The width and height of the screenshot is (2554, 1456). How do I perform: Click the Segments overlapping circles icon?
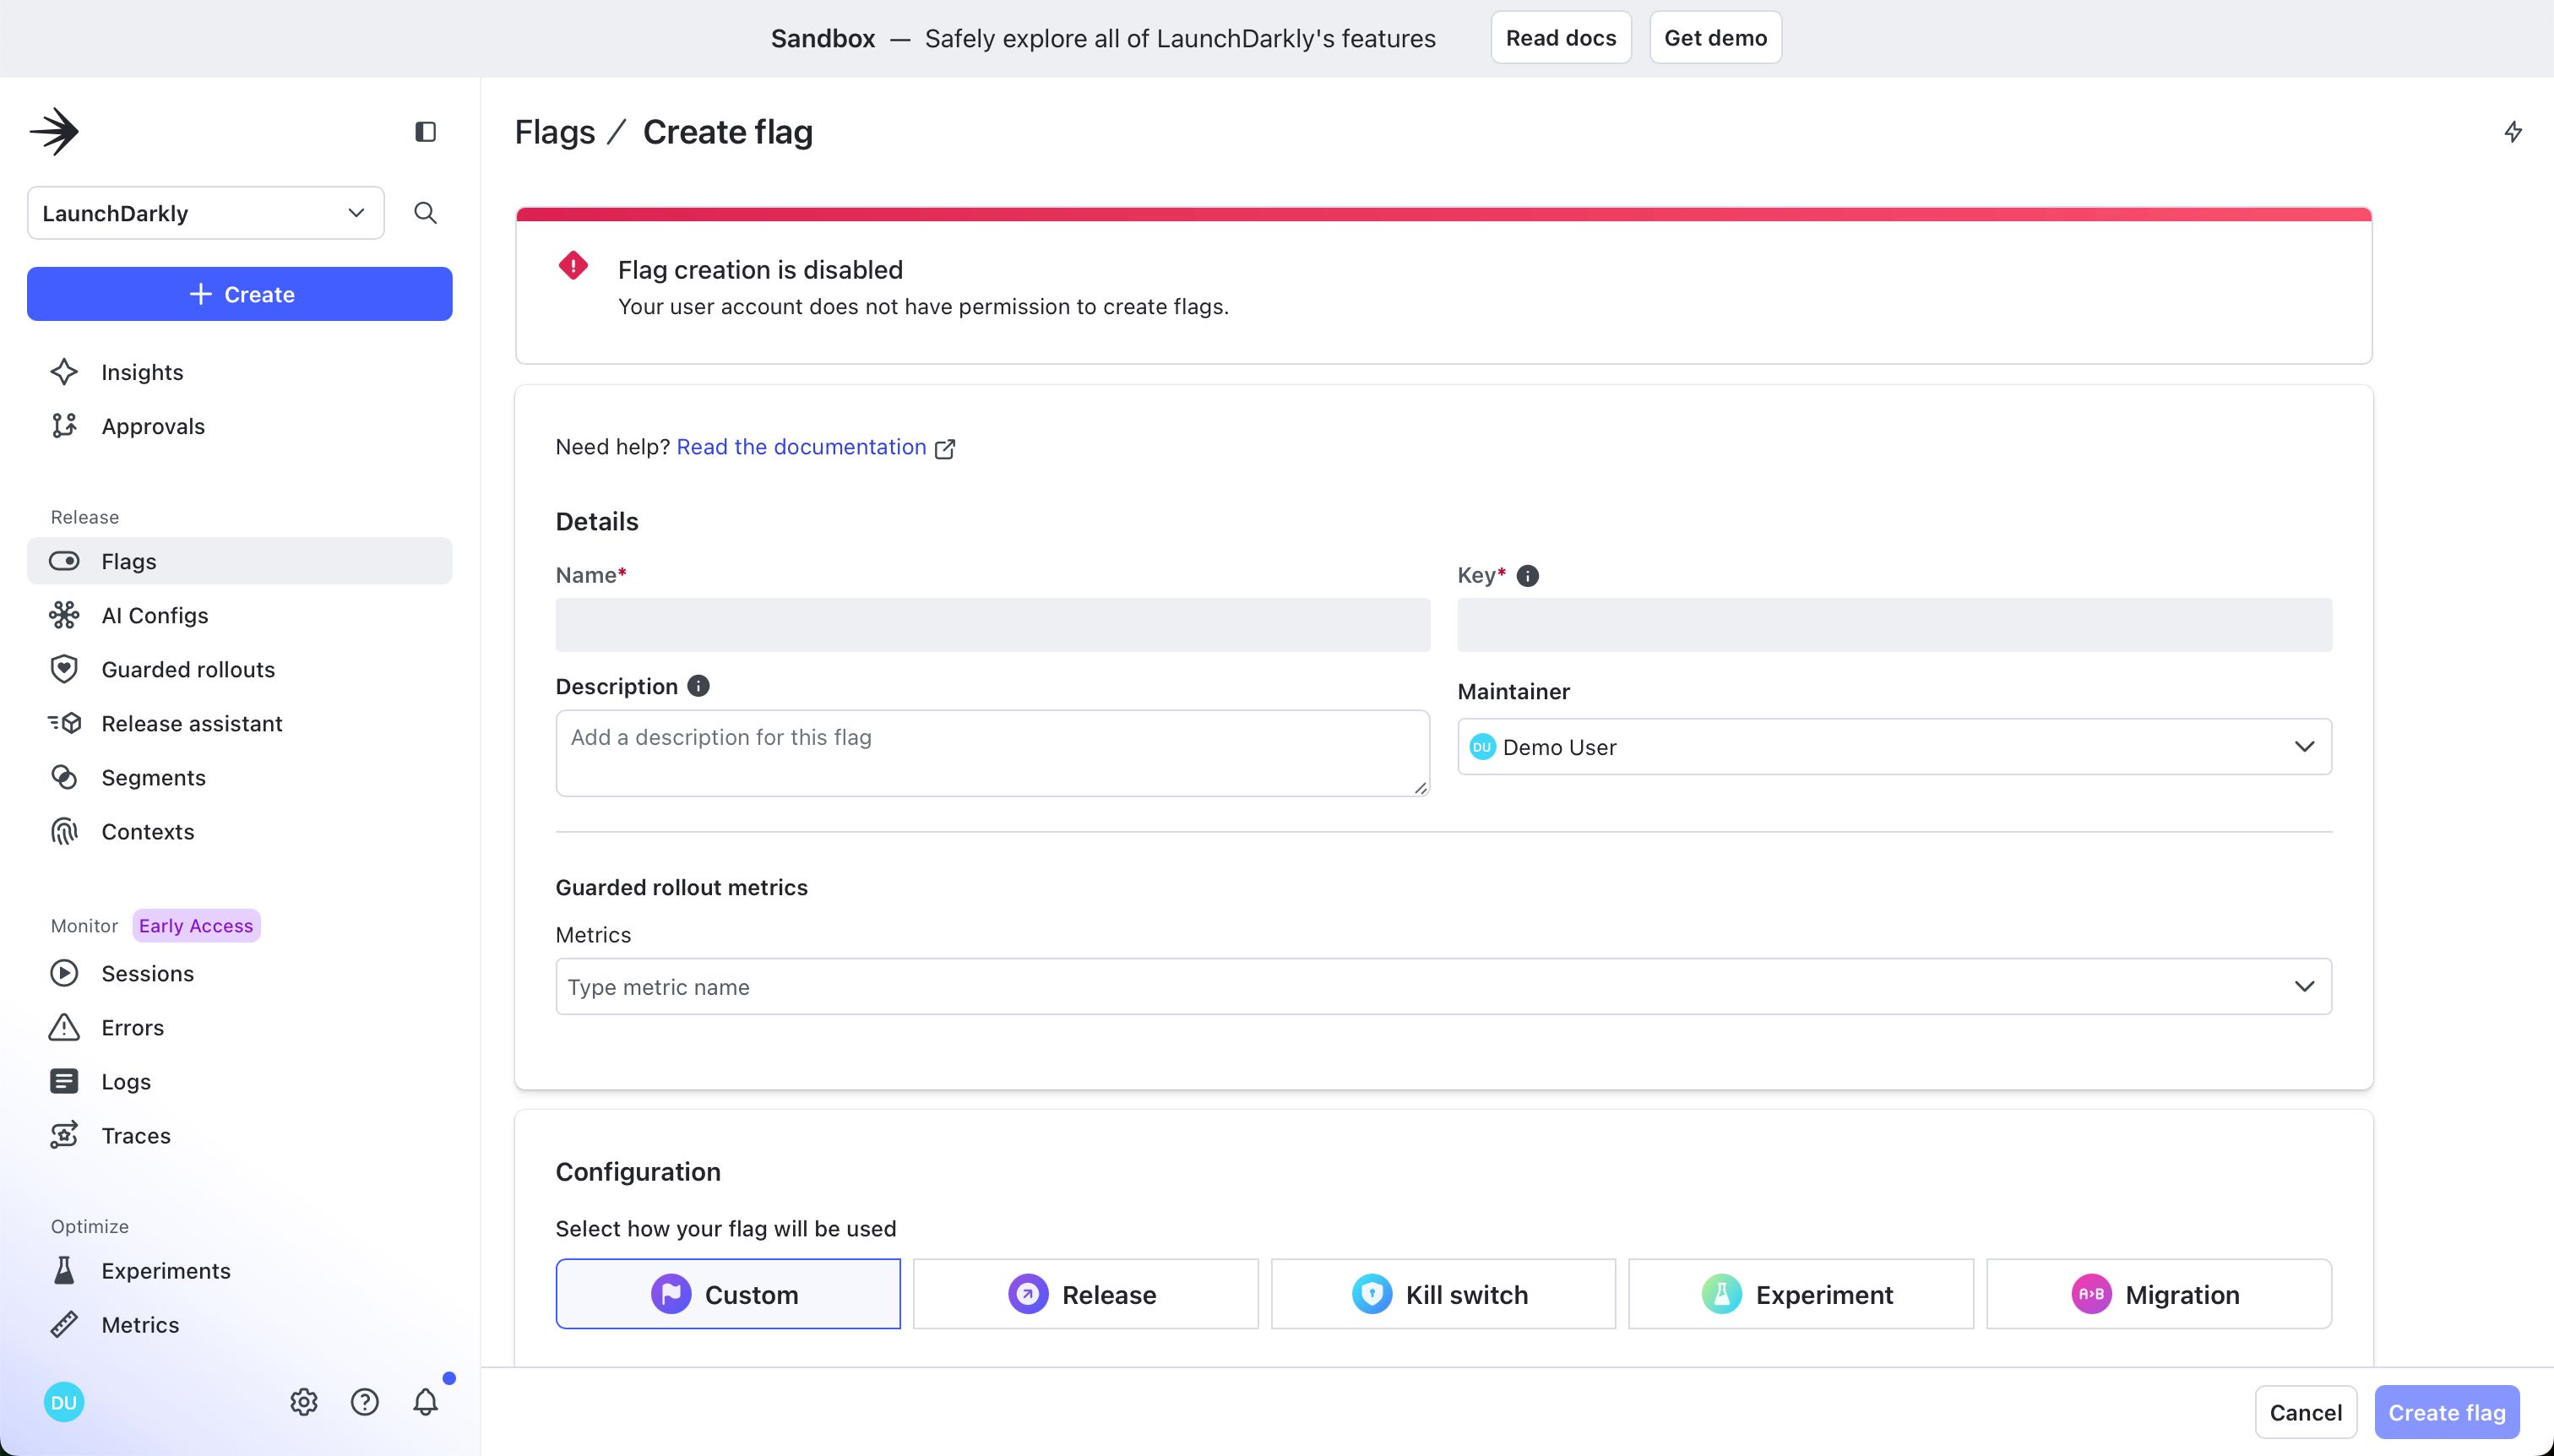64,777
